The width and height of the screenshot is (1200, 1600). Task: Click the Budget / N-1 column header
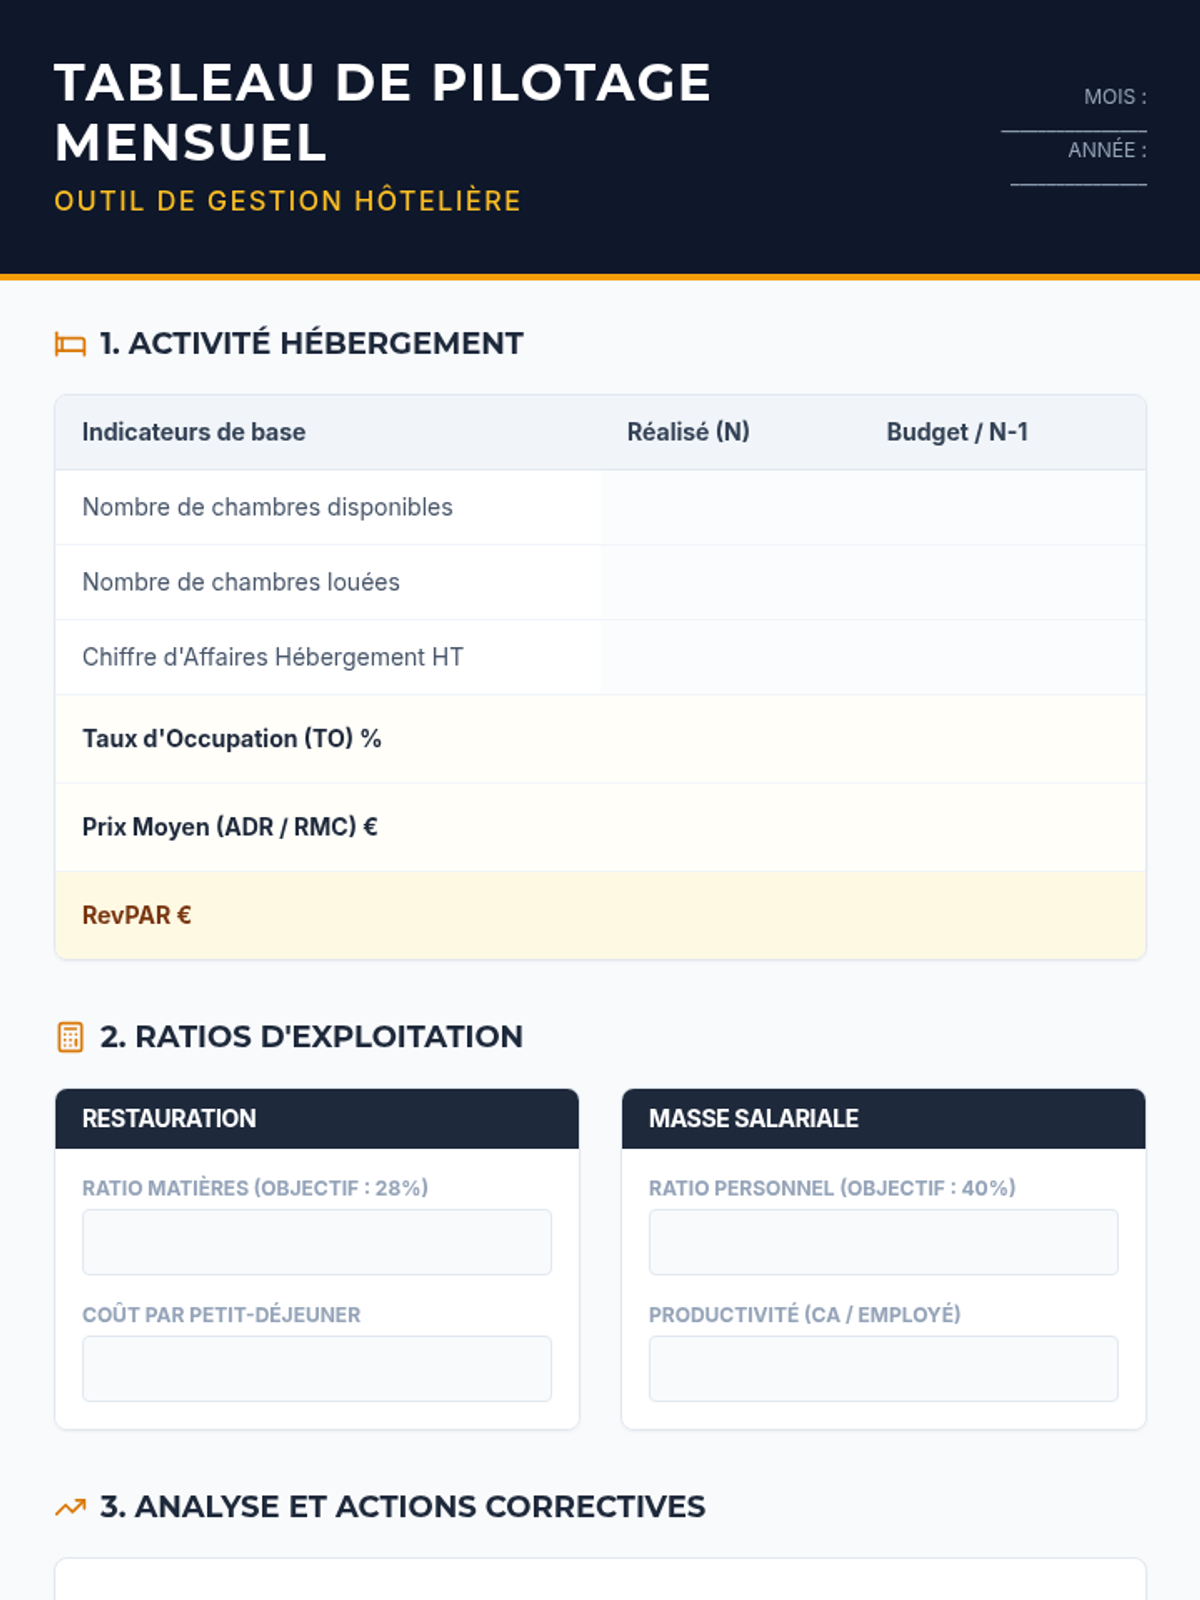(x=957, y=432)
